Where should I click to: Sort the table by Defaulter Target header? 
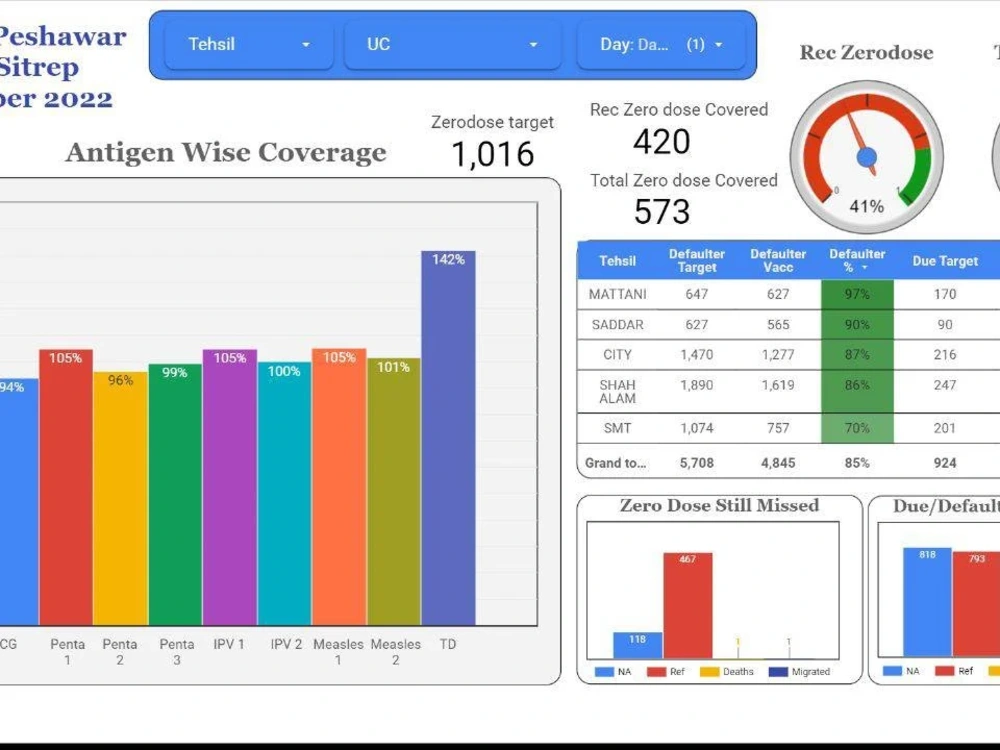697,260
